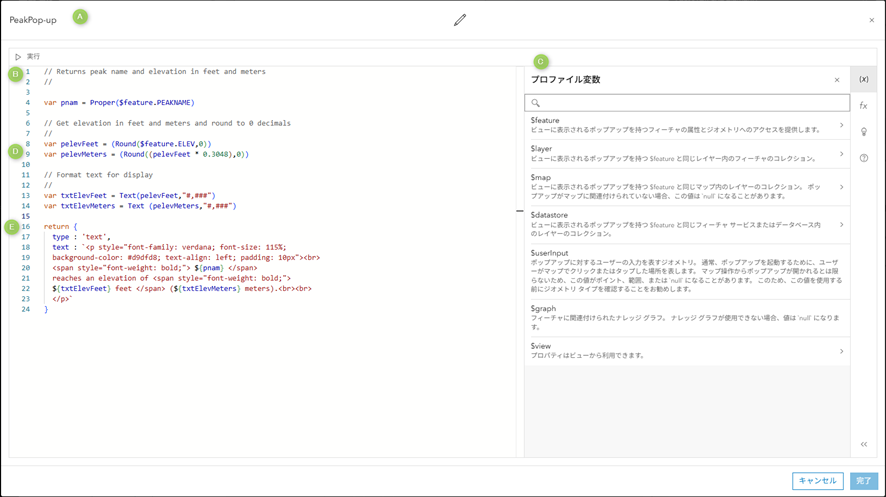Click the キャンセル button

coord(817,481)
